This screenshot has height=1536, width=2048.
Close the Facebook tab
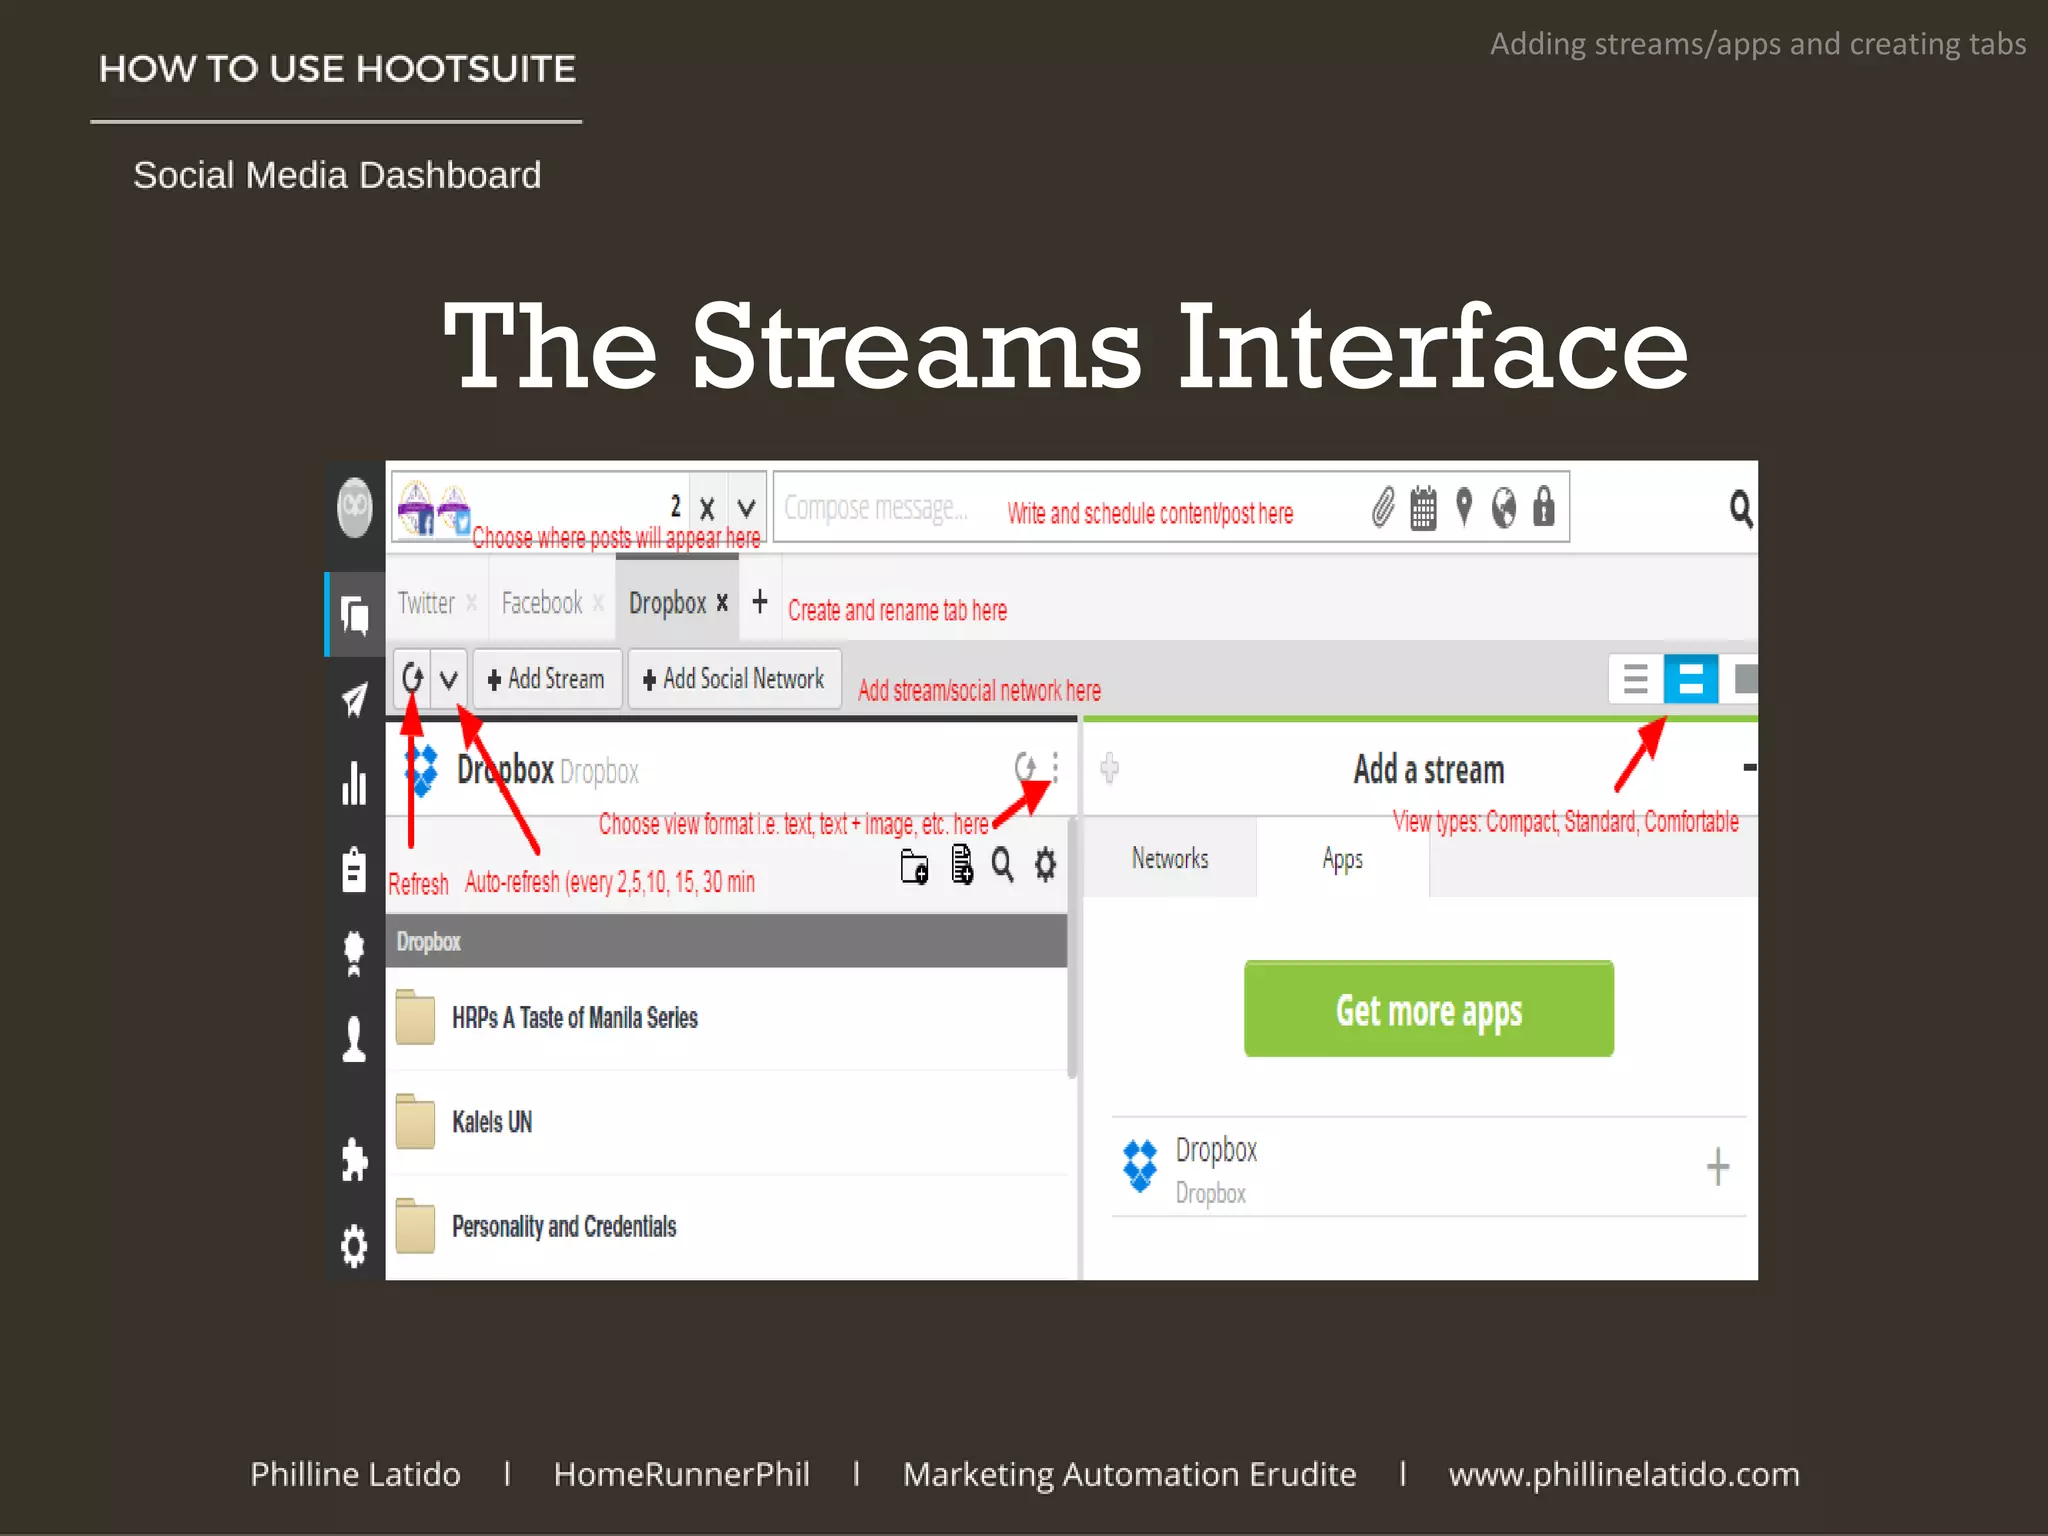(598, 602)
